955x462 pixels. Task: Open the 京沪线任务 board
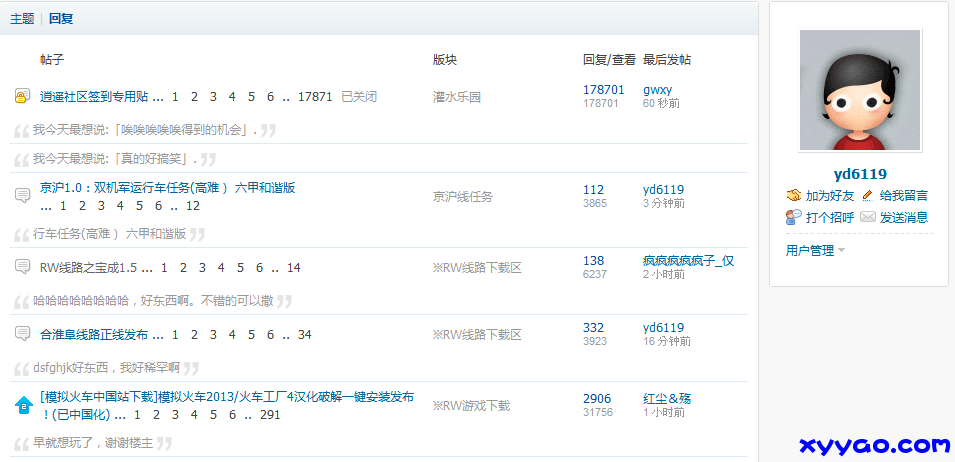pyautogui.click(x=463, y=197)
